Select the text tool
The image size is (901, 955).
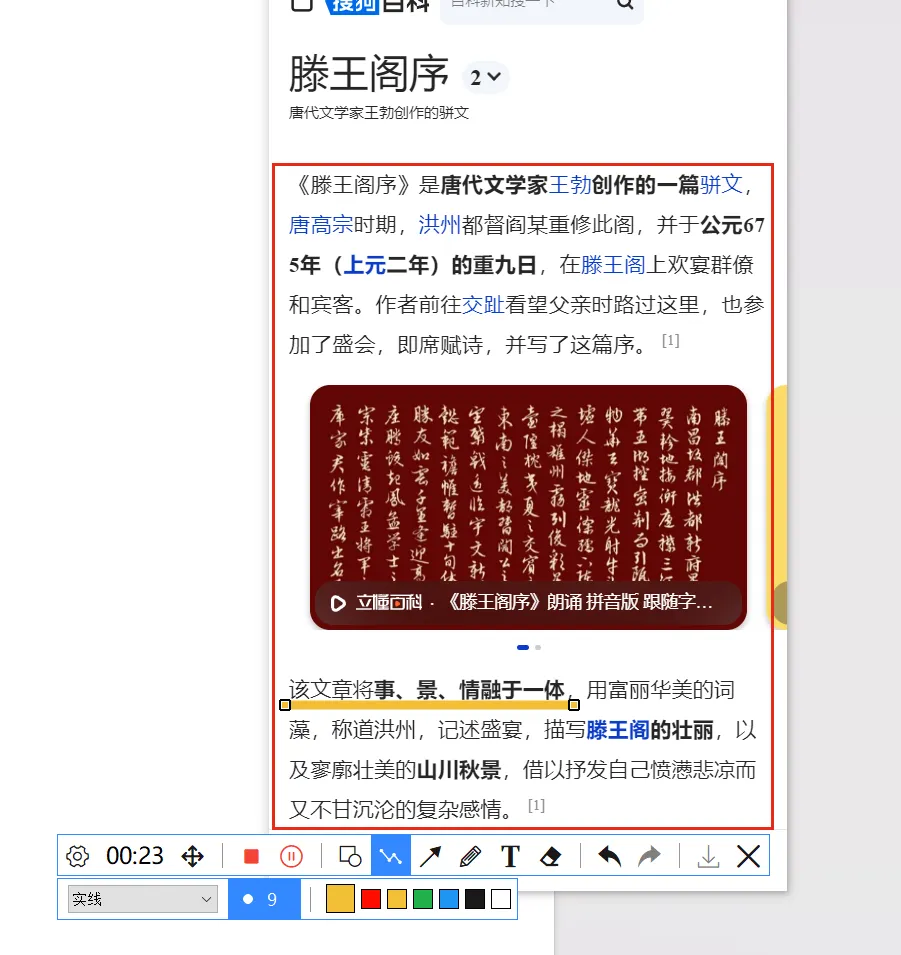510,856
